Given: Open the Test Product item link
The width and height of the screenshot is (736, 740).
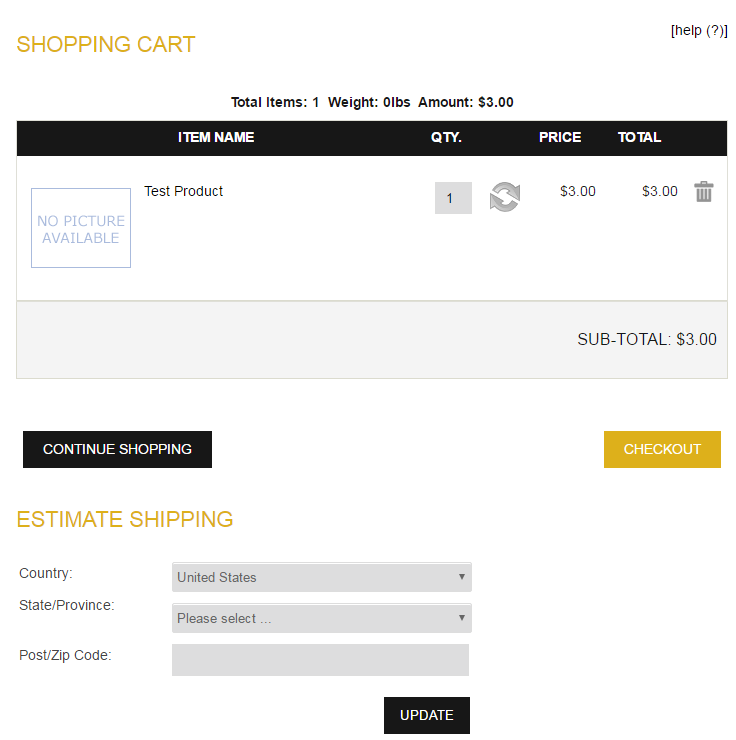Looking at the screenshot, I should pos(184,191).
